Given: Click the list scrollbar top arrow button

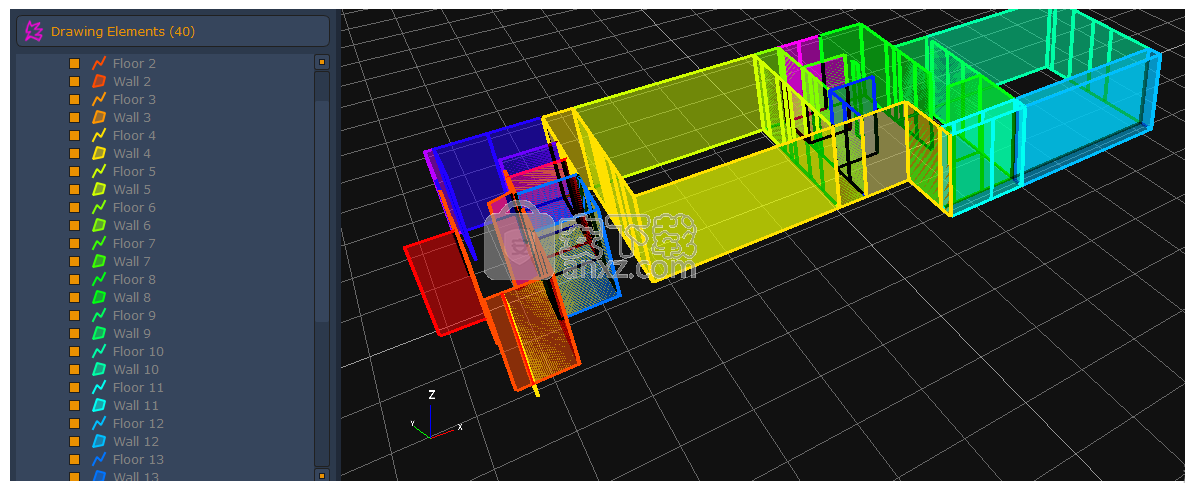Looking at the screenshot, I should click(x=322, y=62).
